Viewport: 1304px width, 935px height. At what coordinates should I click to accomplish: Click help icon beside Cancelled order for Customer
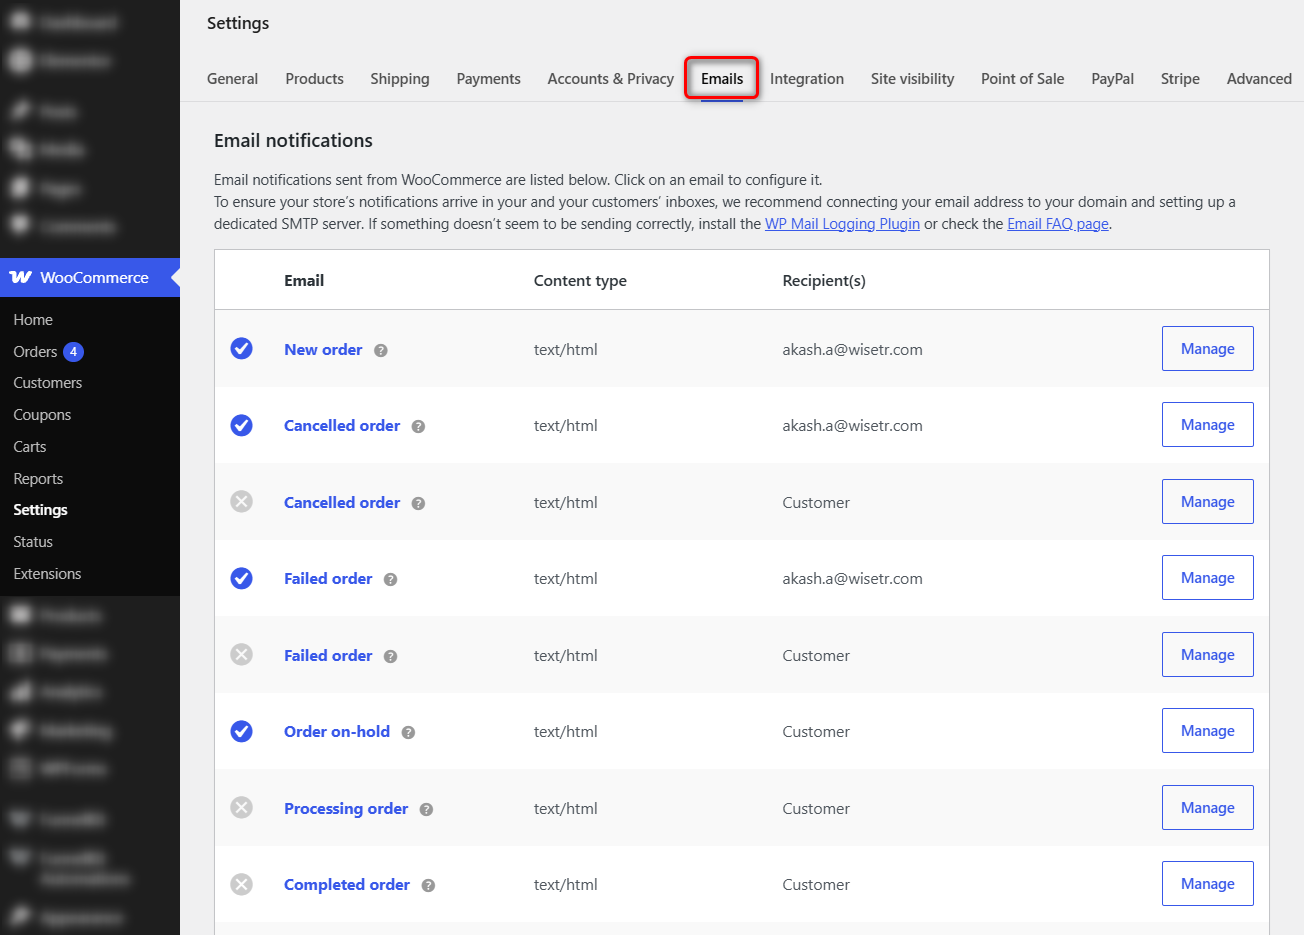[419, 503]
